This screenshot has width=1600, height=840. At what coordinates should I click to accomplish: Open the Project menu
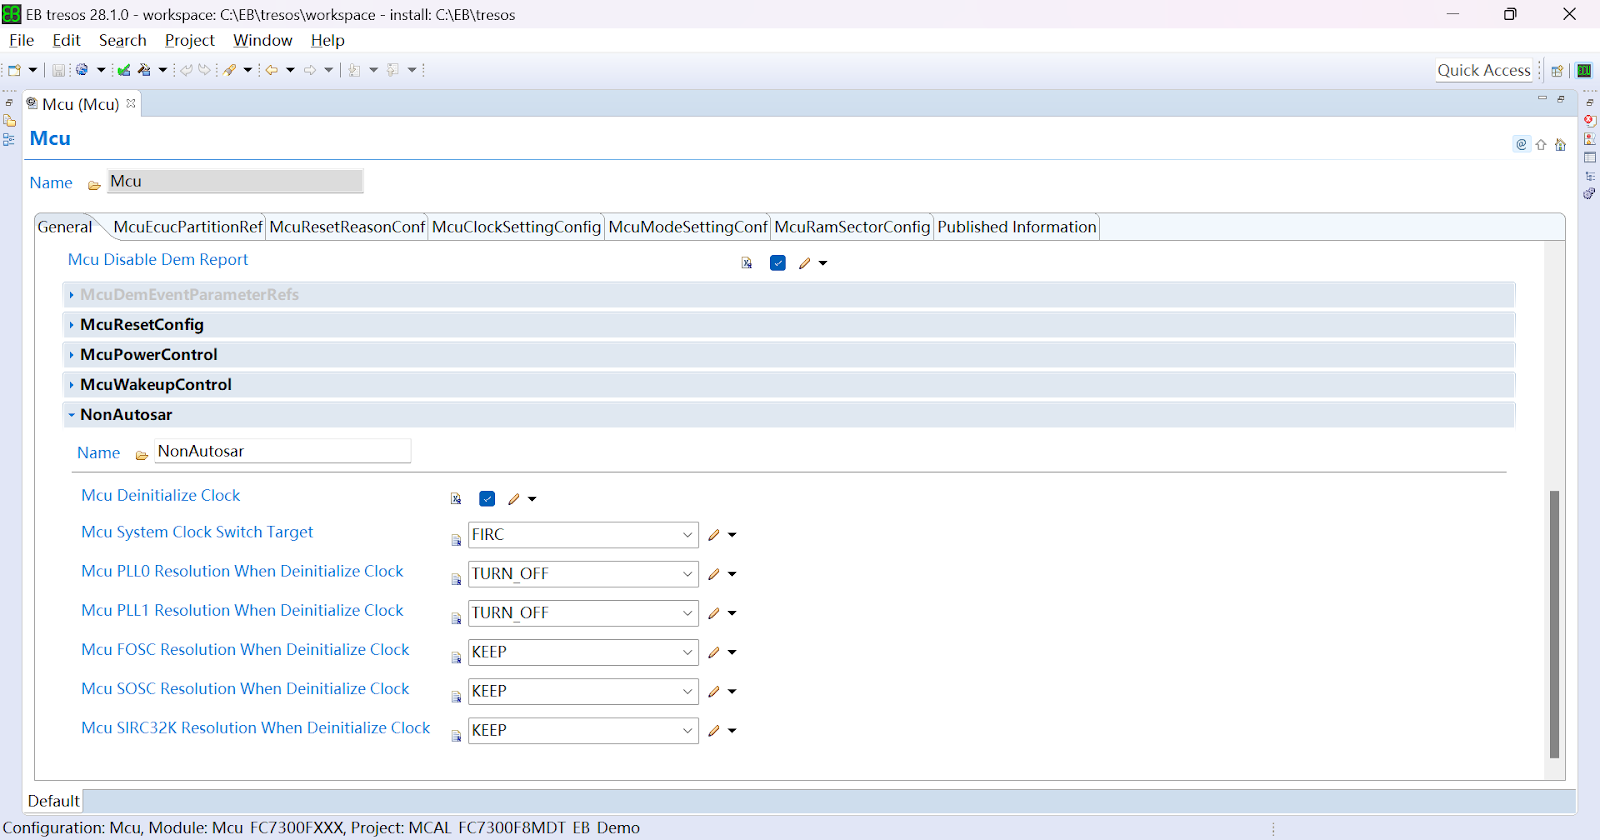point(190,40)
